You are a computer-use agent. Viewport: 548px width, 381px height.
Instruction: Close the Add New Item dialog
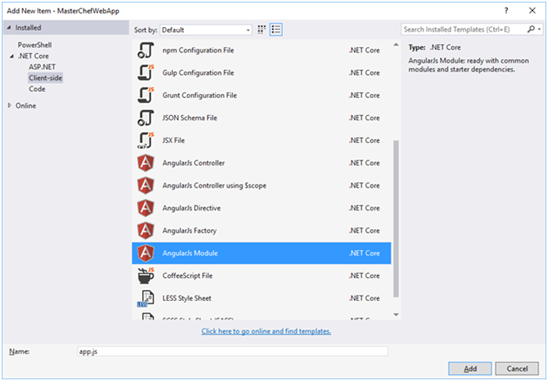[532, 10]
